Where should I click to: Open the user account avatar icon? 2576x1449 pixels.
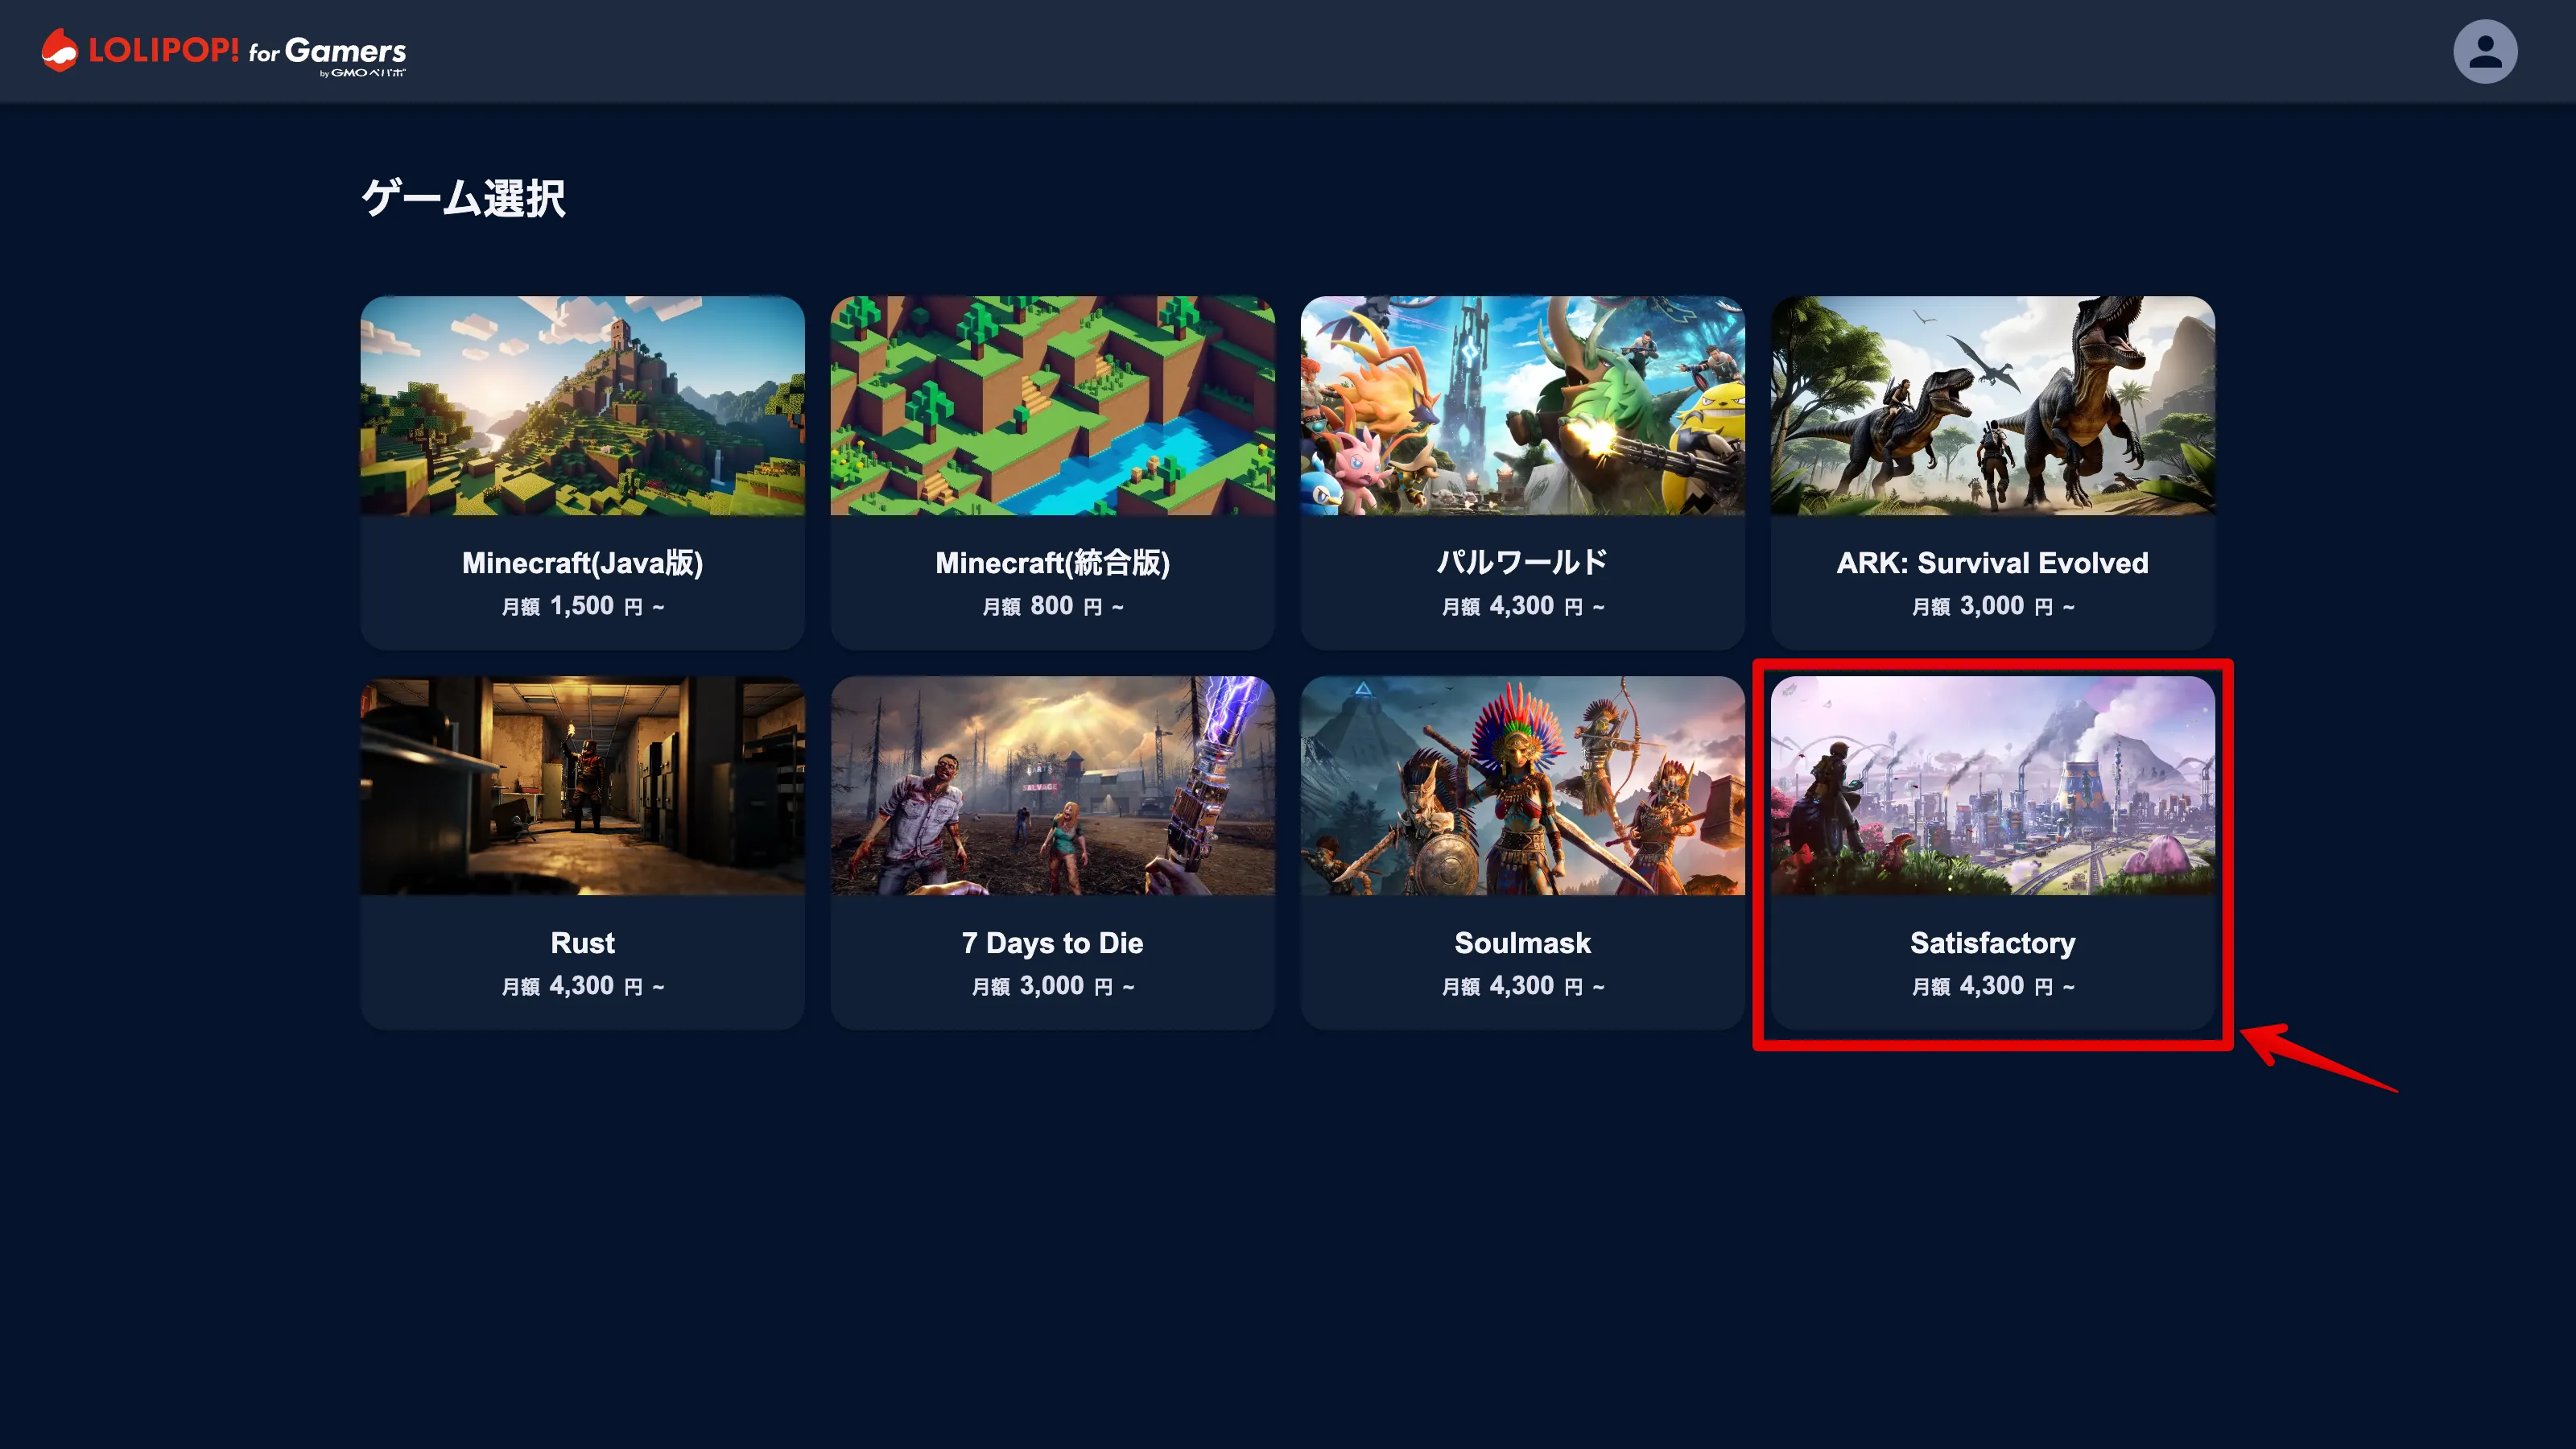tap(2485, 51)
